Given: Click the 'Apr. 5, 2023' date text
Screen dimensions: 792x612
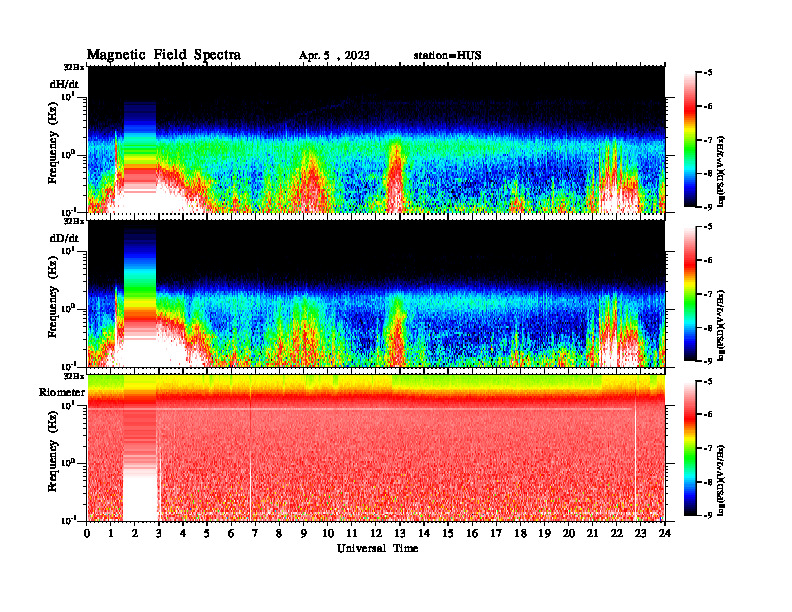Looking at the screenshot, I should [x=334, y=56].
